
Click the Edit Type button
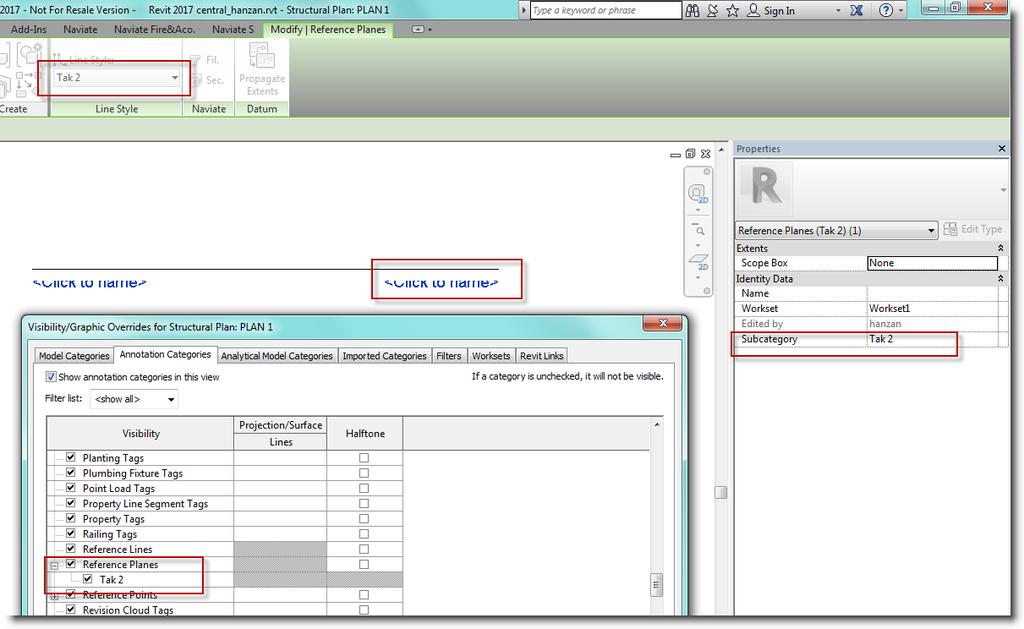[973, 229]
